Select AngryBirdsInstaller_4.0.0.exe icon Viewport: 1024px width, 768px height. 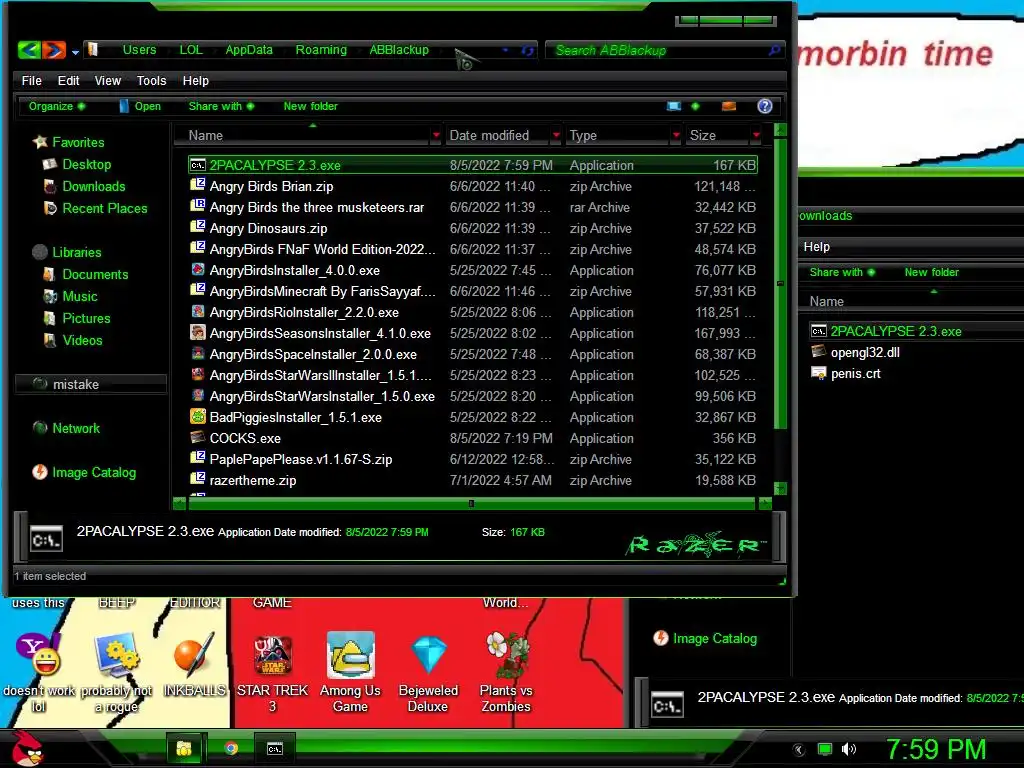(x=197, y=270)
